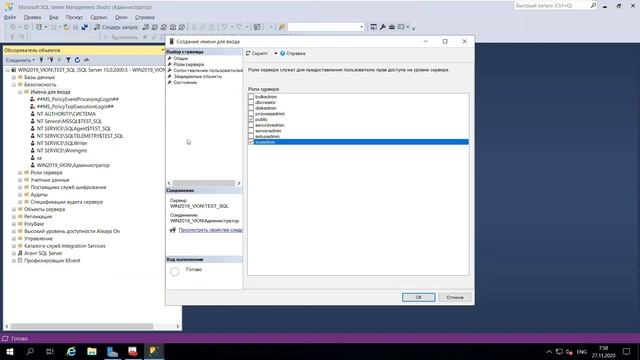Screen dimensions: 640x360
Task: Click the SSMS icon in the taskbar
Action: [x=154, y=351]
